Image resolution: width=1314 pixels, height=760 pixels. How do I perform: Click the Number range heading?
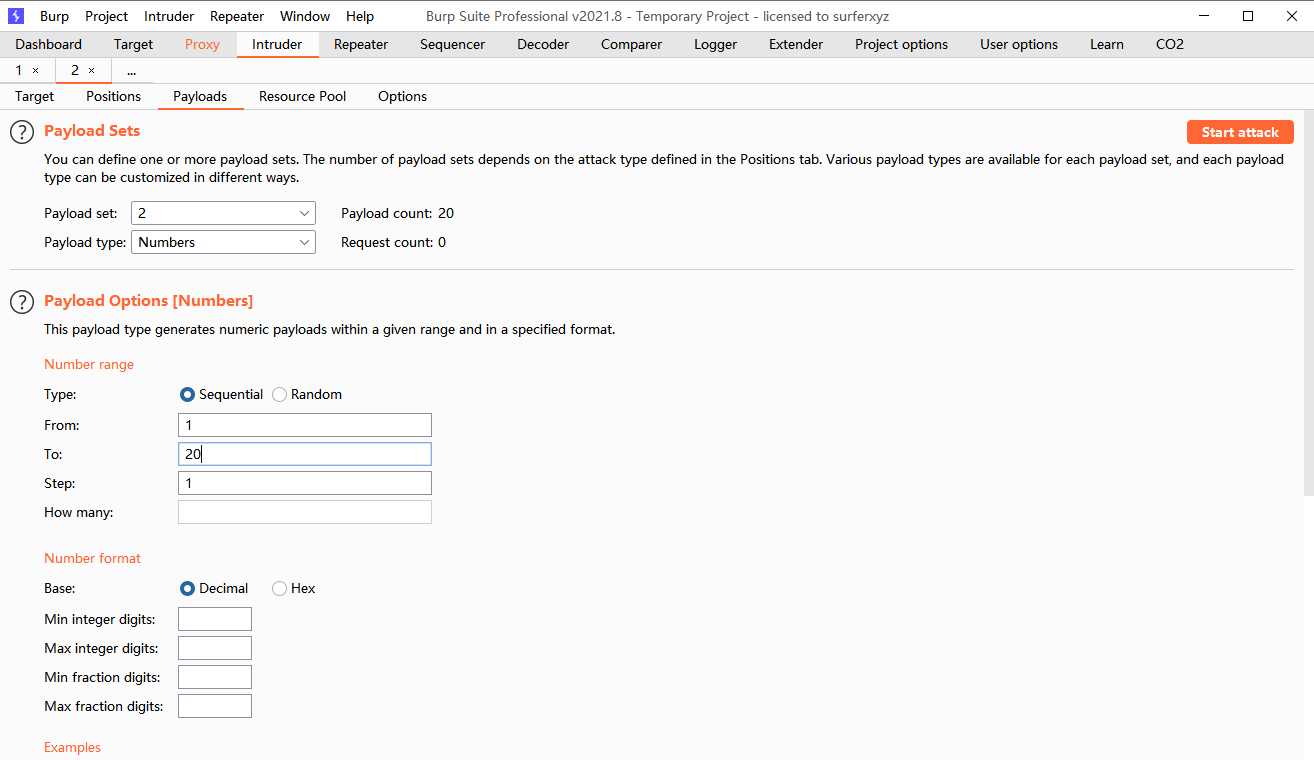pos(89,364)
